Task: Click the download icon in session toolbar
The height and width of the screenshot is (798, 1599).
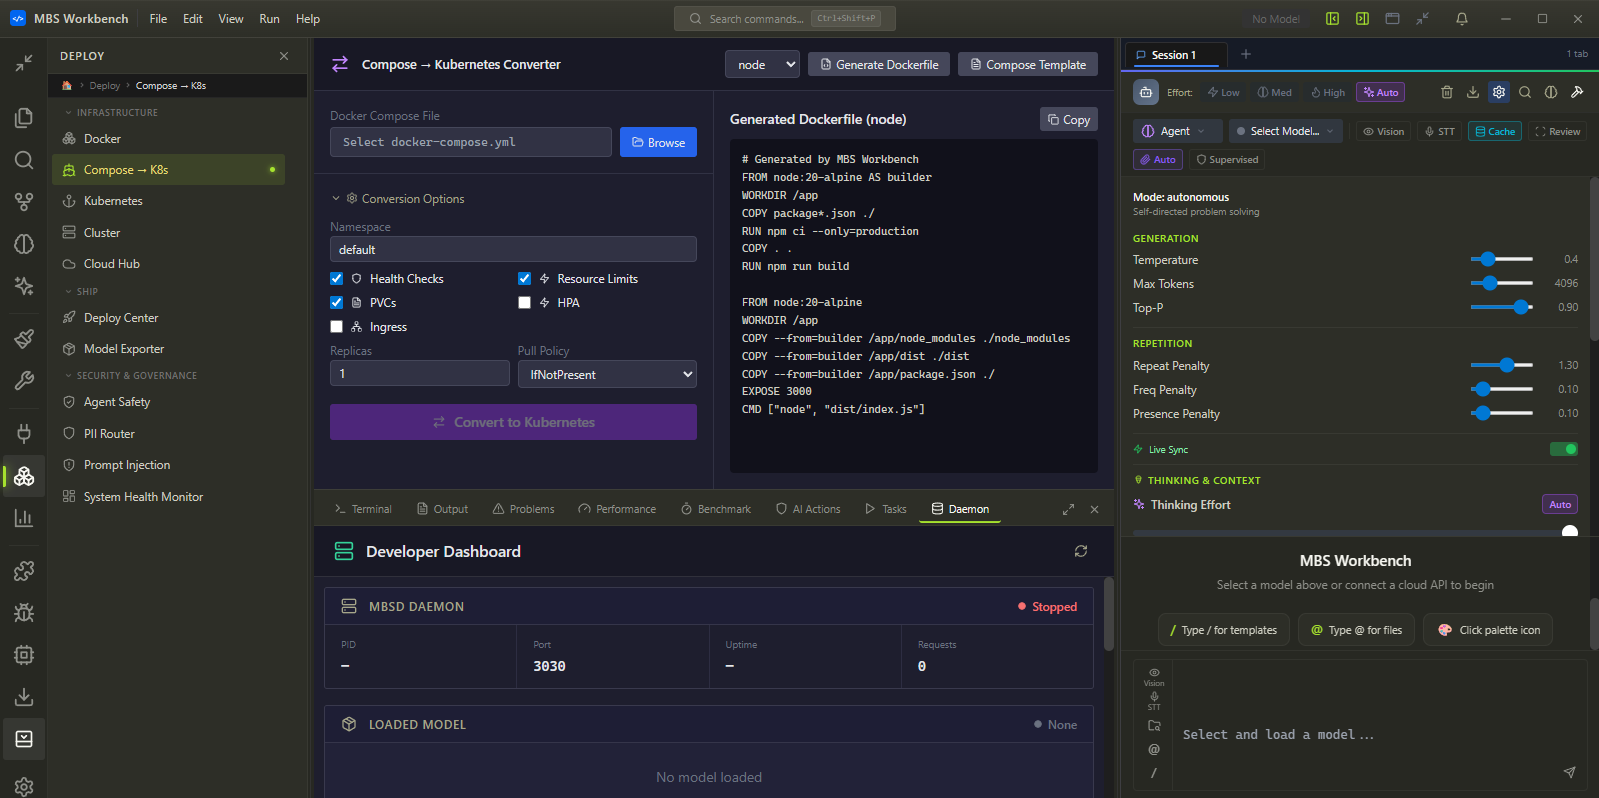Action: pyautogui.click(x=1472, y=92)
